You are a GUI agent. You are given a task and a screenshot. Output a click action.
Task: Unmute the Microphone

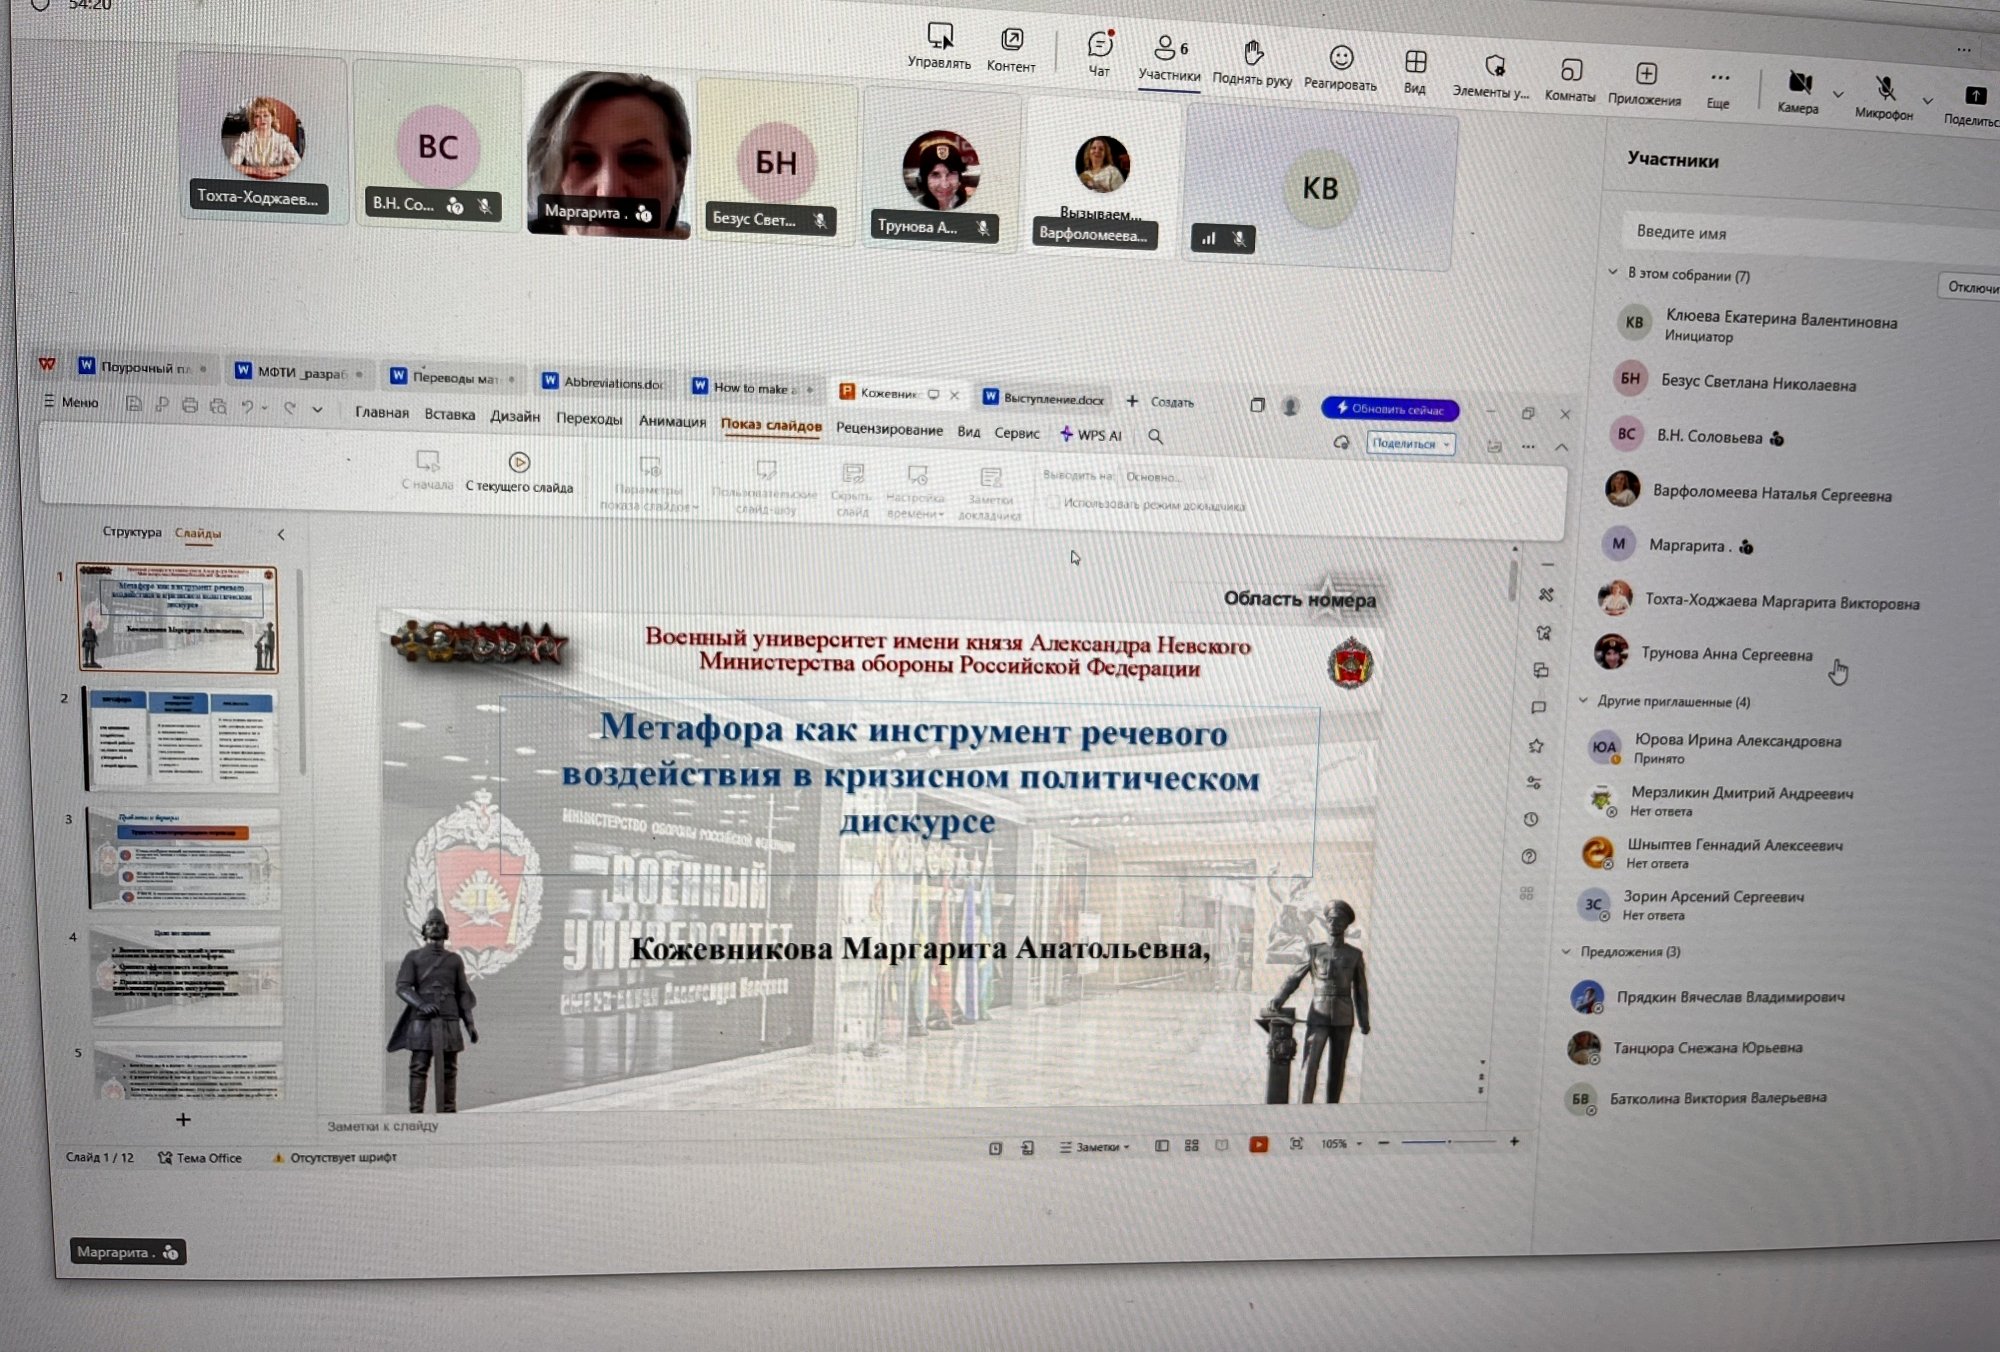1885,88
